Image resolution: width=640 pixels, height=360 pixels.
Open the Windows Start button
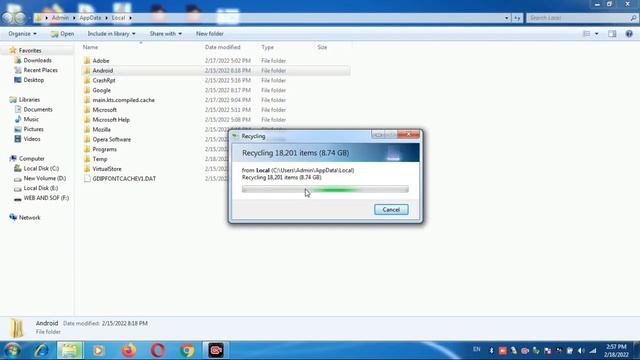[12, 350]
